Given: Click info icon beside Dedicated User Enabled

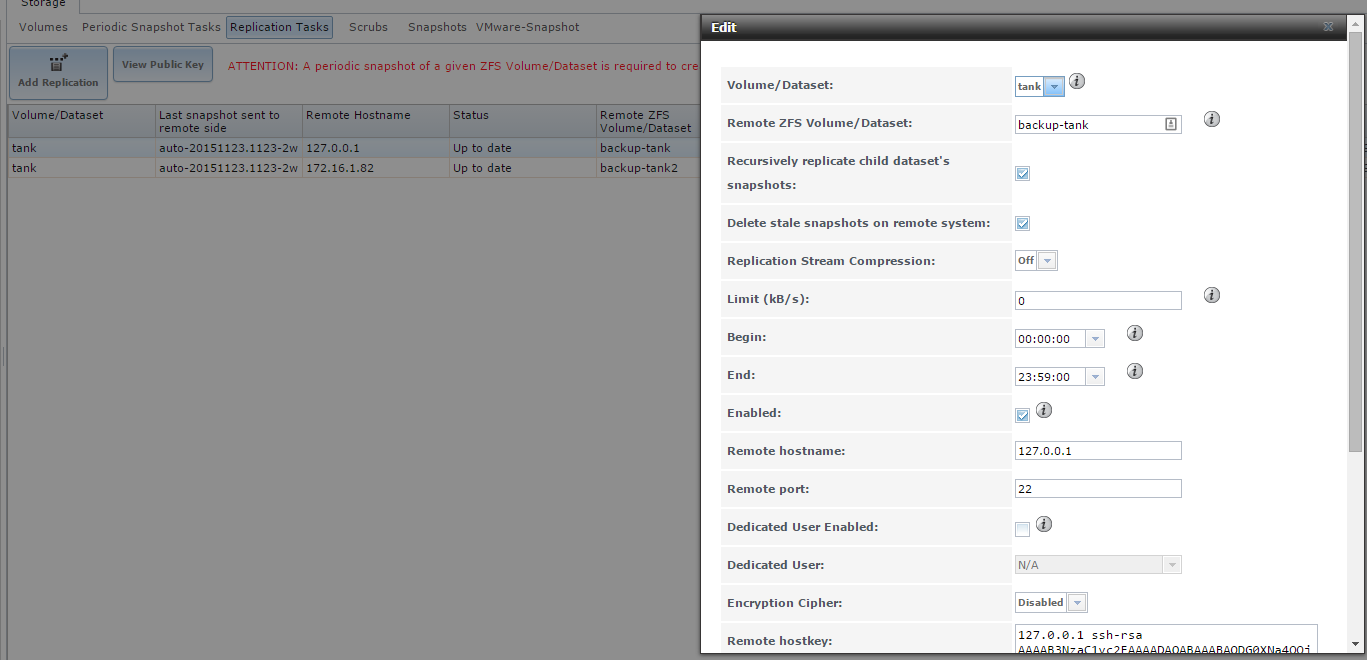Looking at the screenshot, I should (x=1044, y=524).
